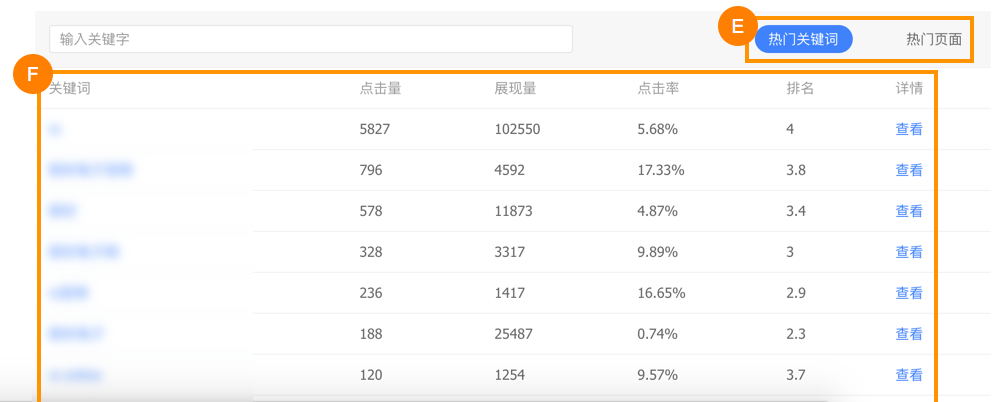
Task: Click the keyword link with 796 clicks
Action: point(90,170)
